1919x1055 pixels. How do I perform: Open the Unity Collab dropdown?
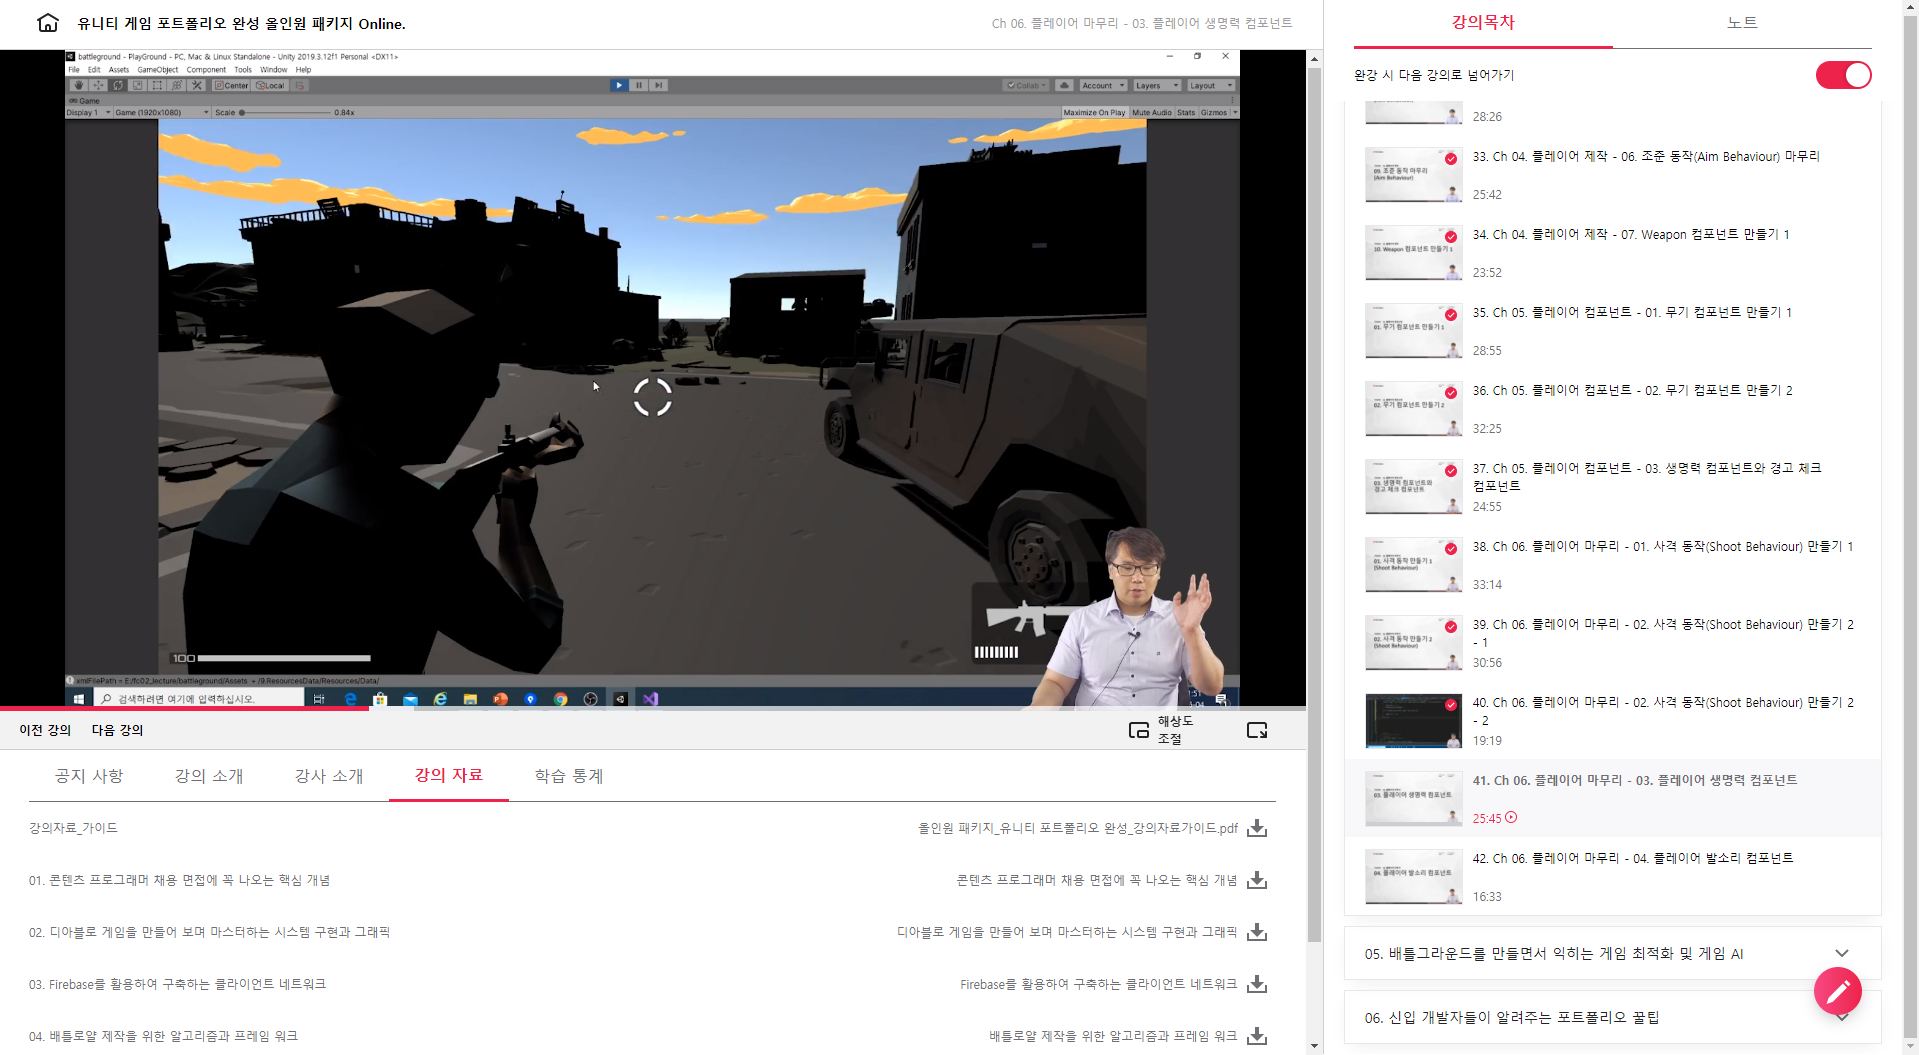point(1027,85)
